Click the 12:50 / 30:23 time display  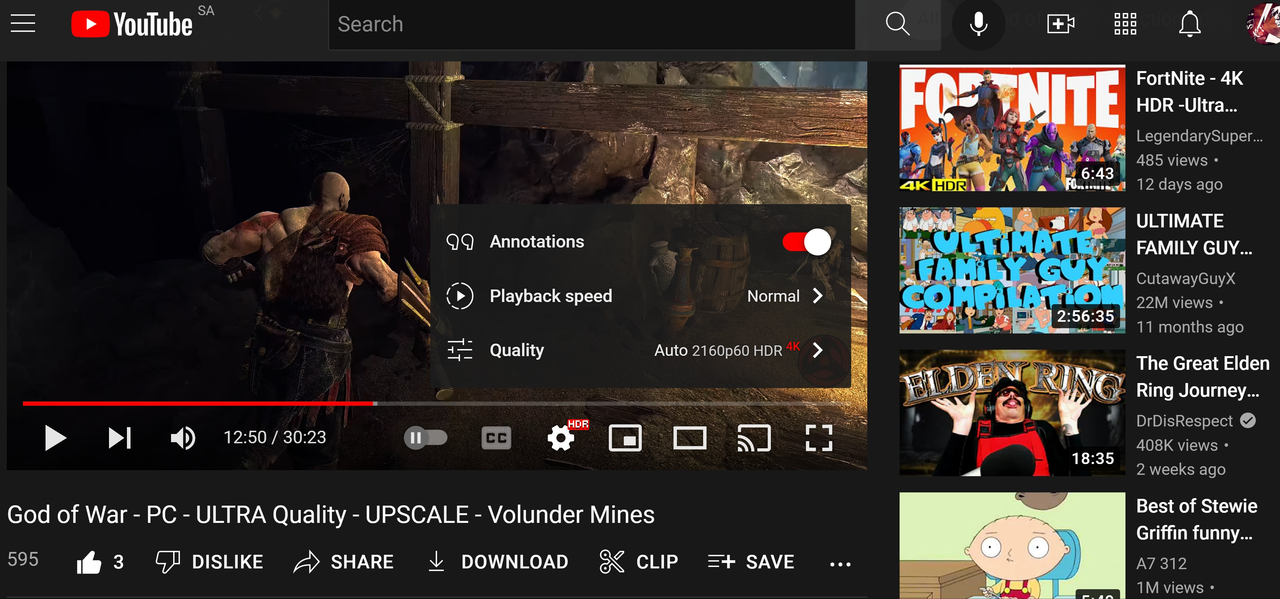point(275,438)
